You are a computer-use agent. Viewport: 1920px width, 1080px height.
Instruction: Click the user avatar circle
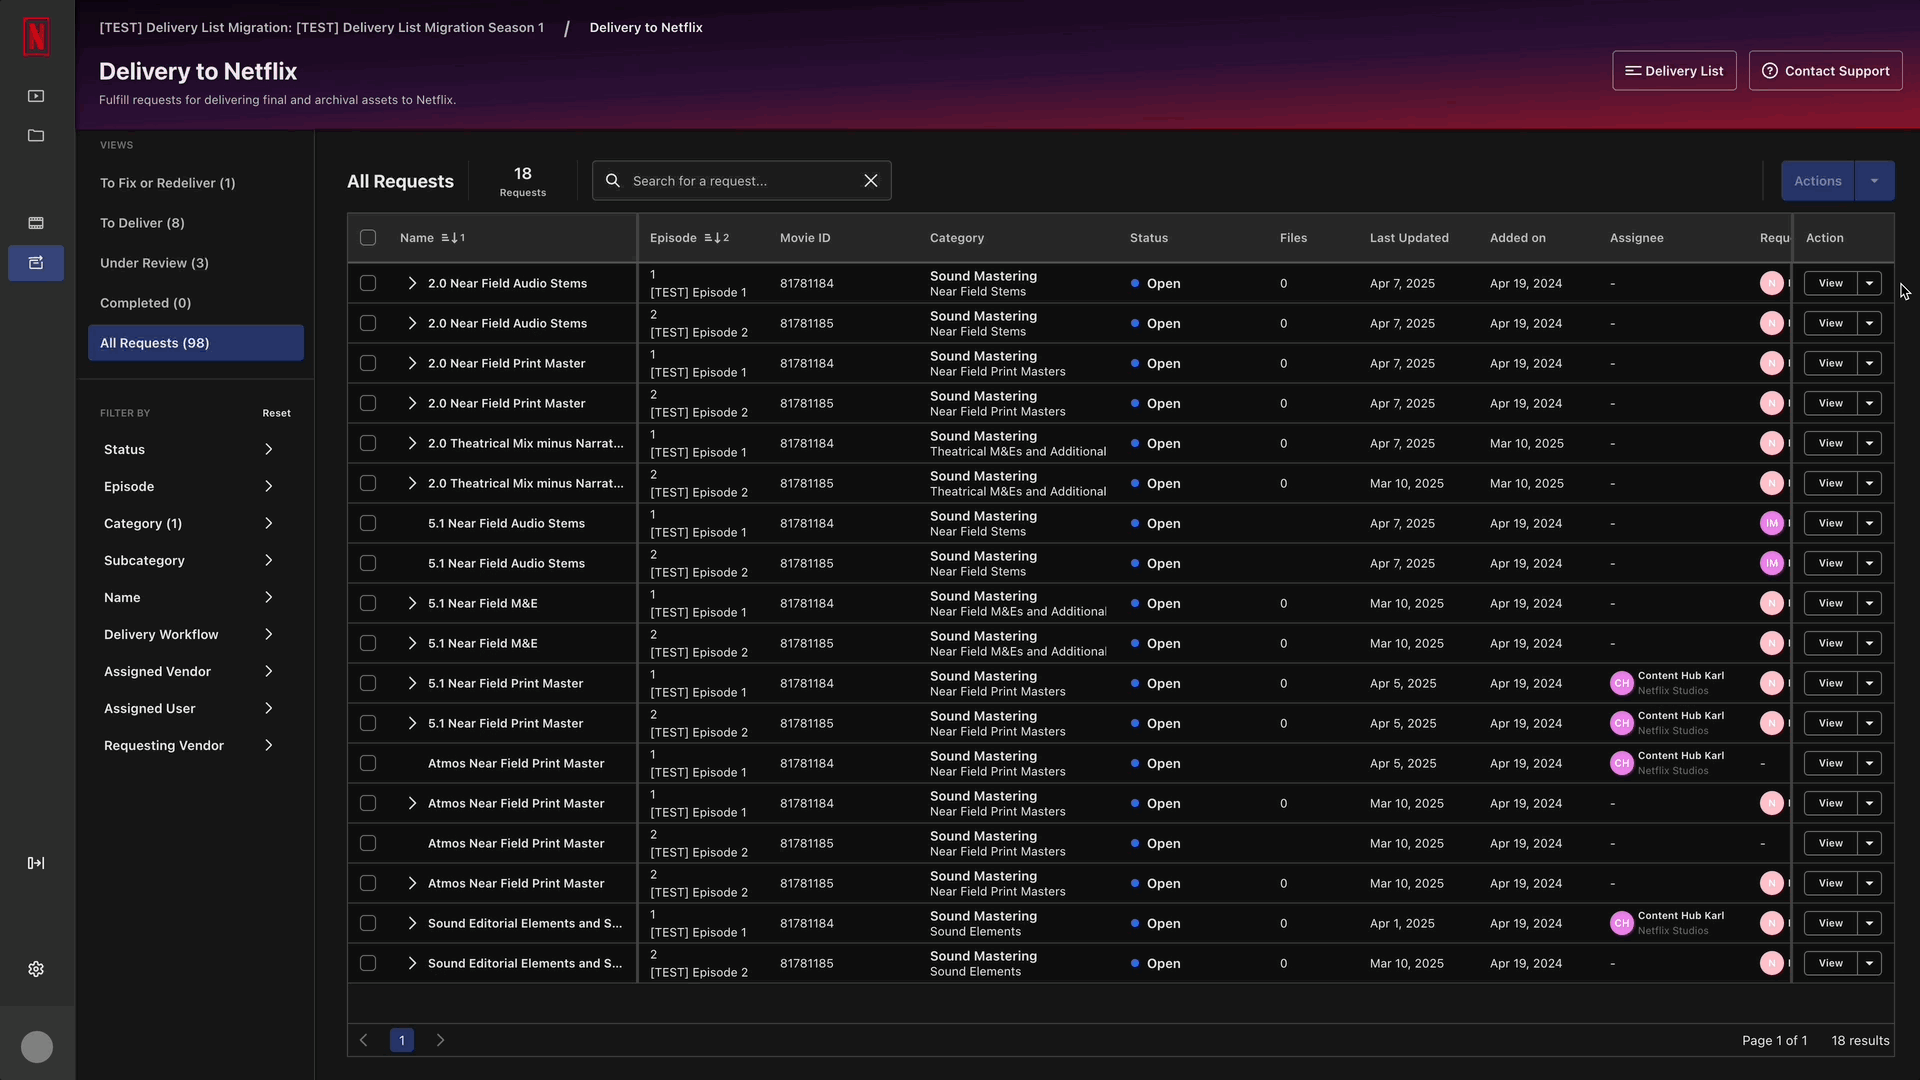[37, 1047]
